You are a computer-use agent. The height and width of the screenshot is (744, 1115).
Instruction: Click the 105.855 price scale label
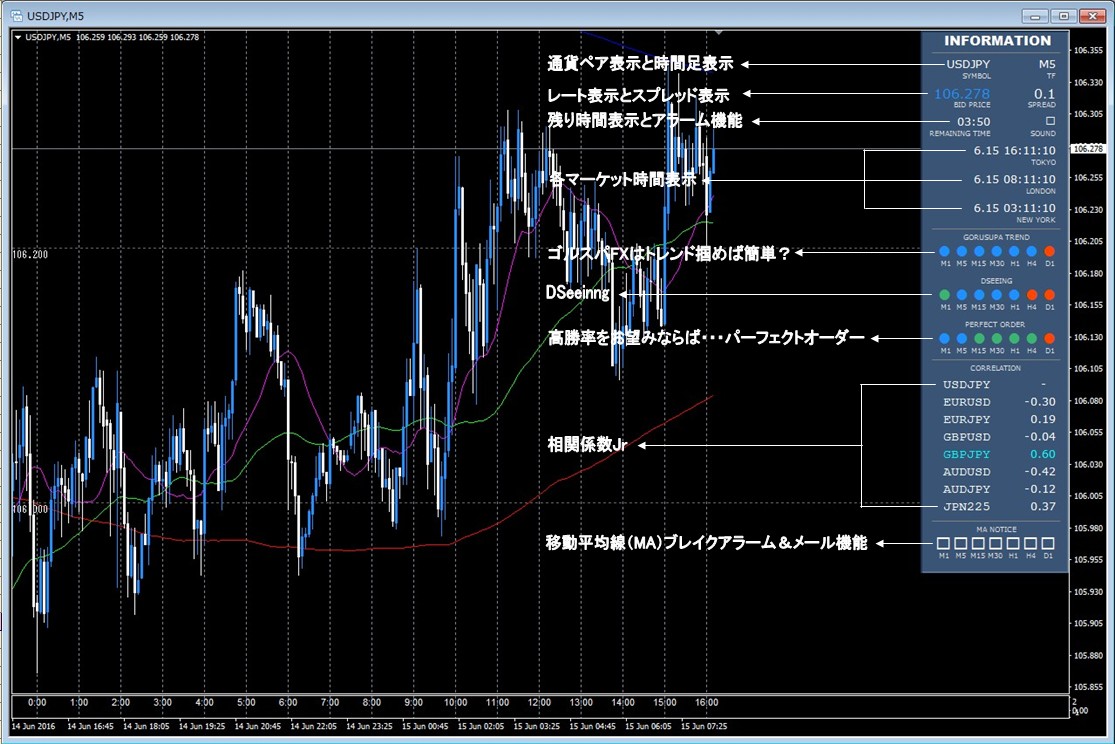[1088, 687]
